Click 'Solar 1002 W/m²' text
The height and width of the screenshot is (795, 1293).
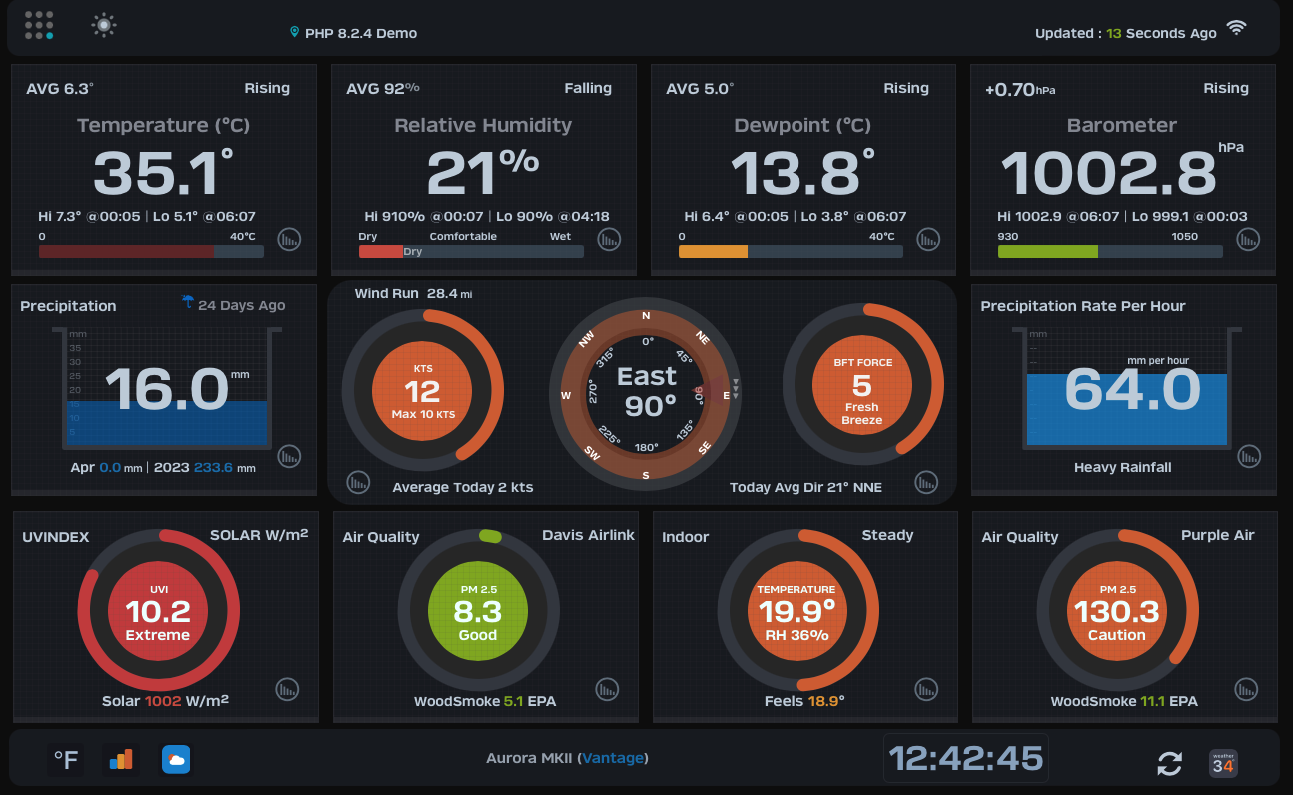tap(165, 700)
